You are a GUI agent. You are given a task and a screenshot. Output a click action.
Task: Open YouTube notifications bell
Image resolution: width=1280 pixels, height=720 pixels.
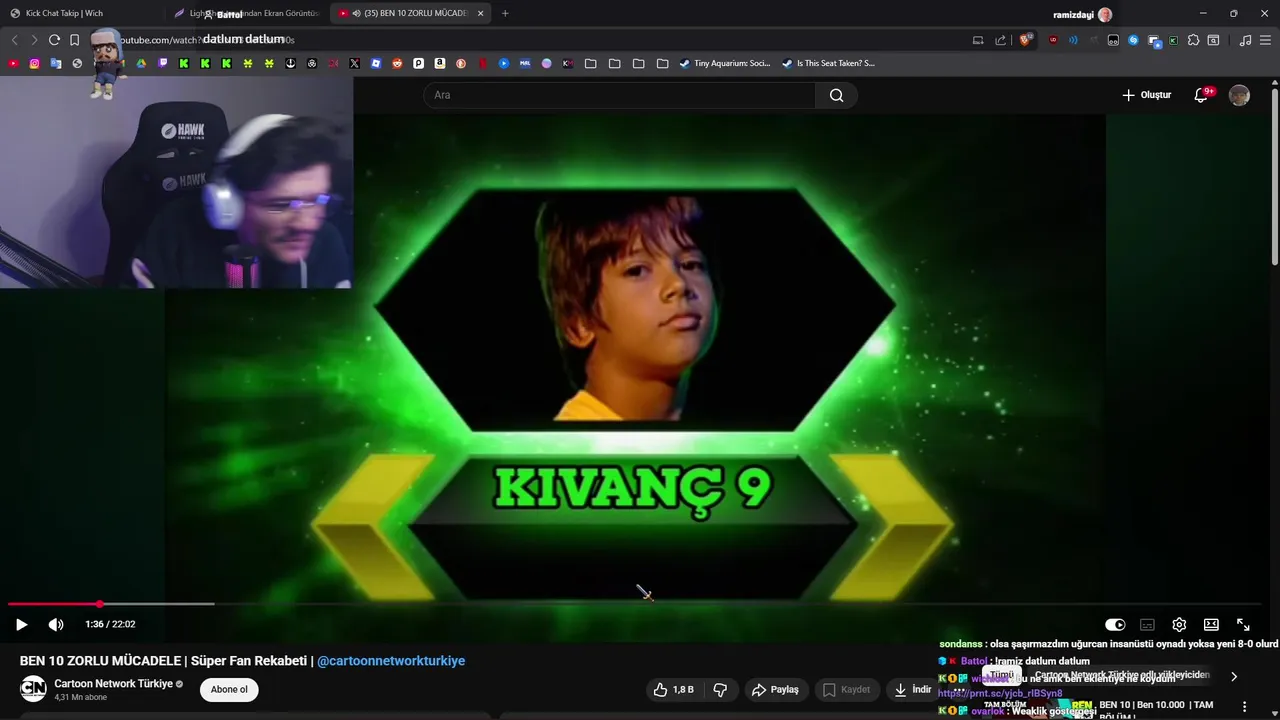(x=1202, y=95)
